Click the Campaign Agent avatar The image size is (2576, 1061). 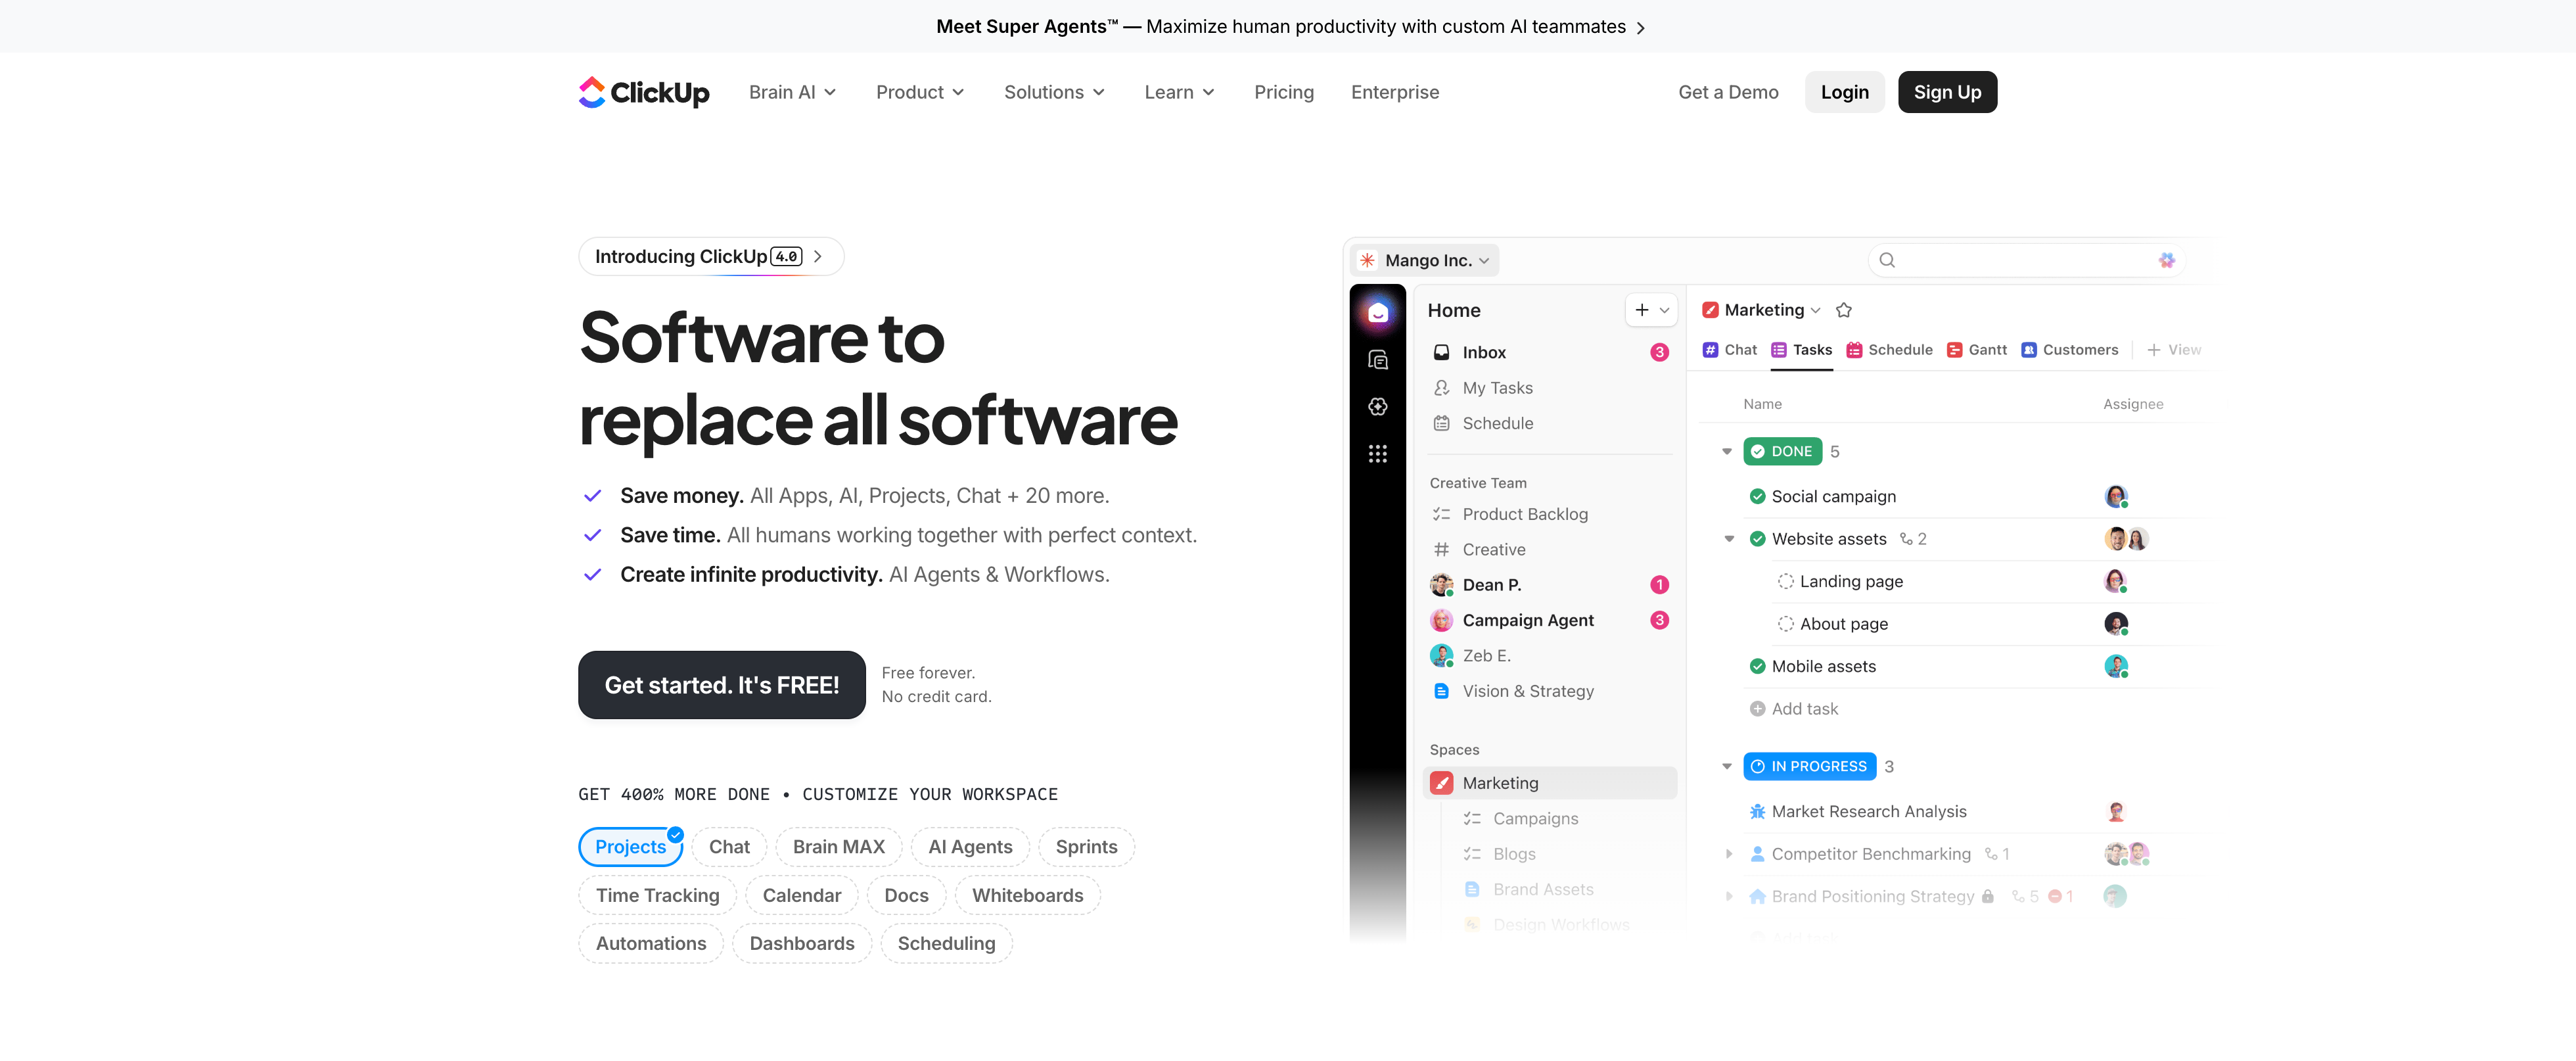pos(1441,620)
